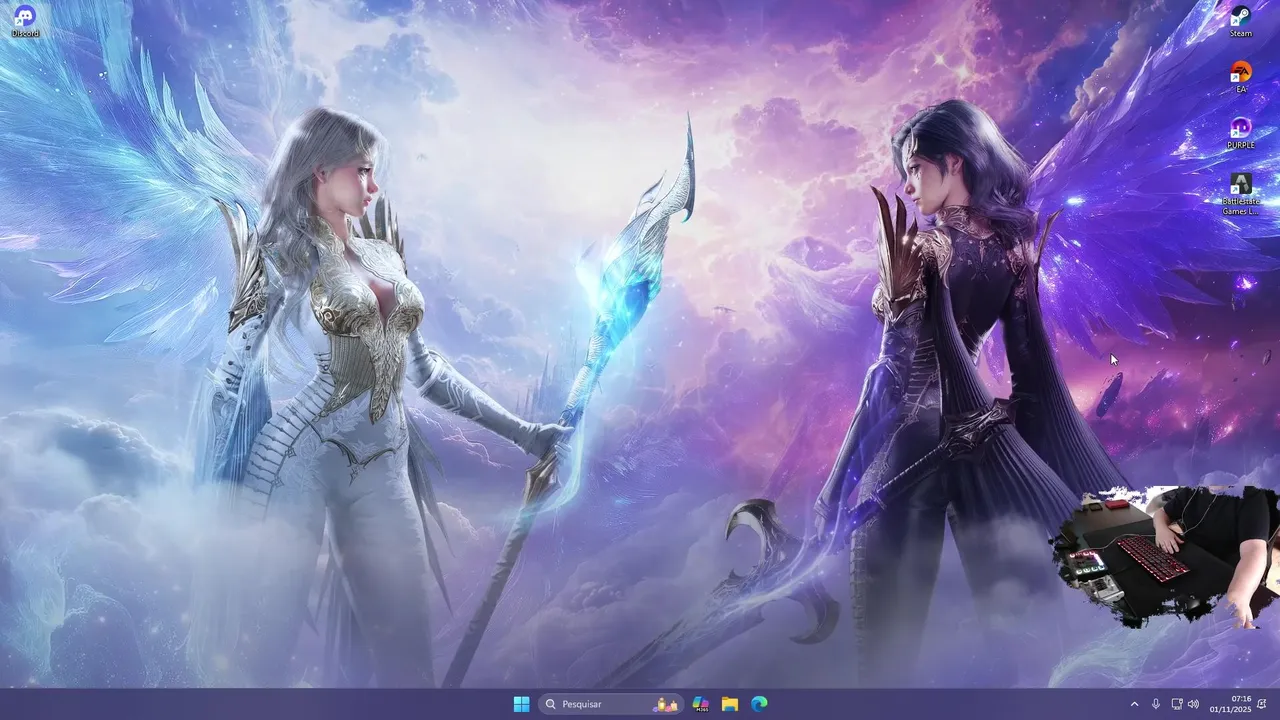Open the Windows Start menu
This screenshot has height=720, width=1280.
[521, 704]
